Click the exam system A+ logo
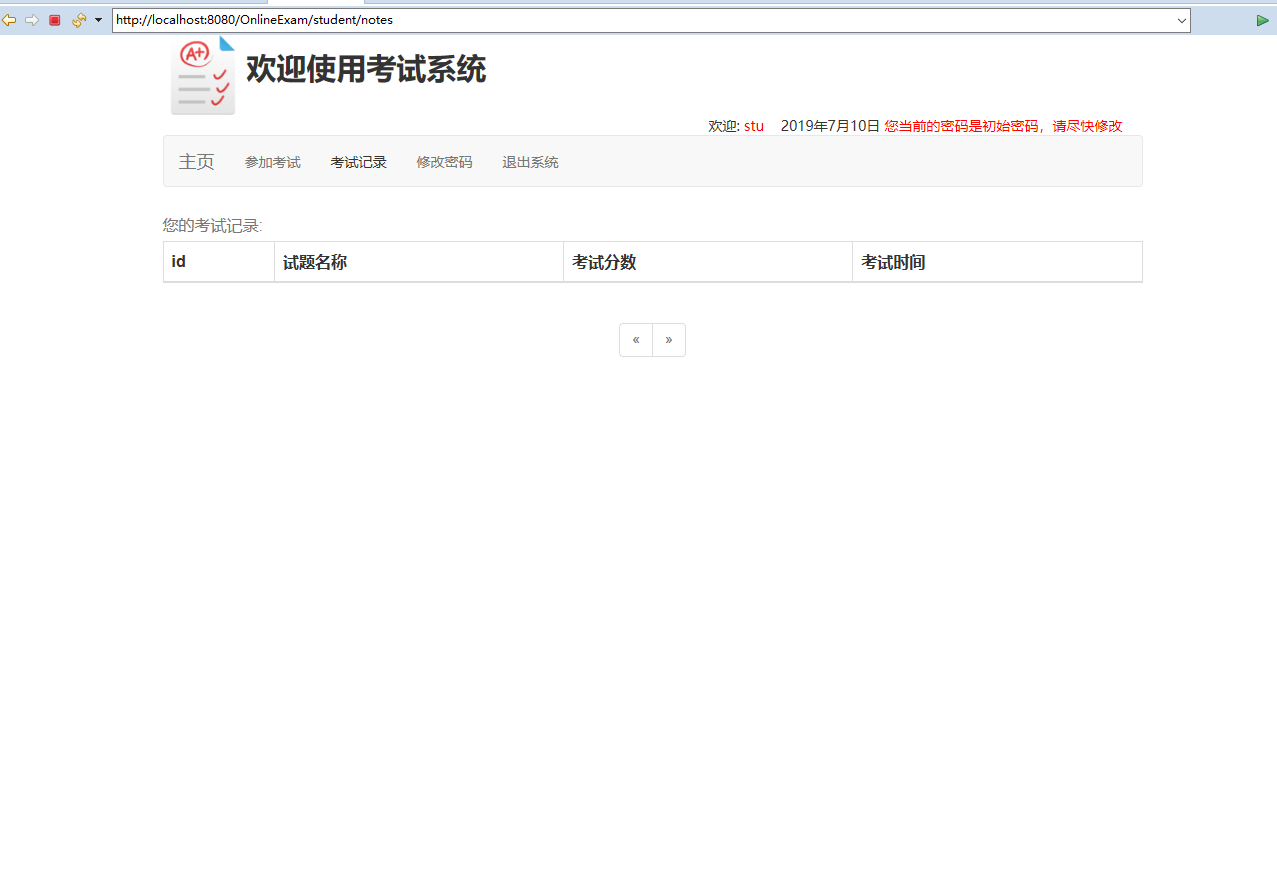Viewport: 1277px width, 891px height. coord(202,74)
